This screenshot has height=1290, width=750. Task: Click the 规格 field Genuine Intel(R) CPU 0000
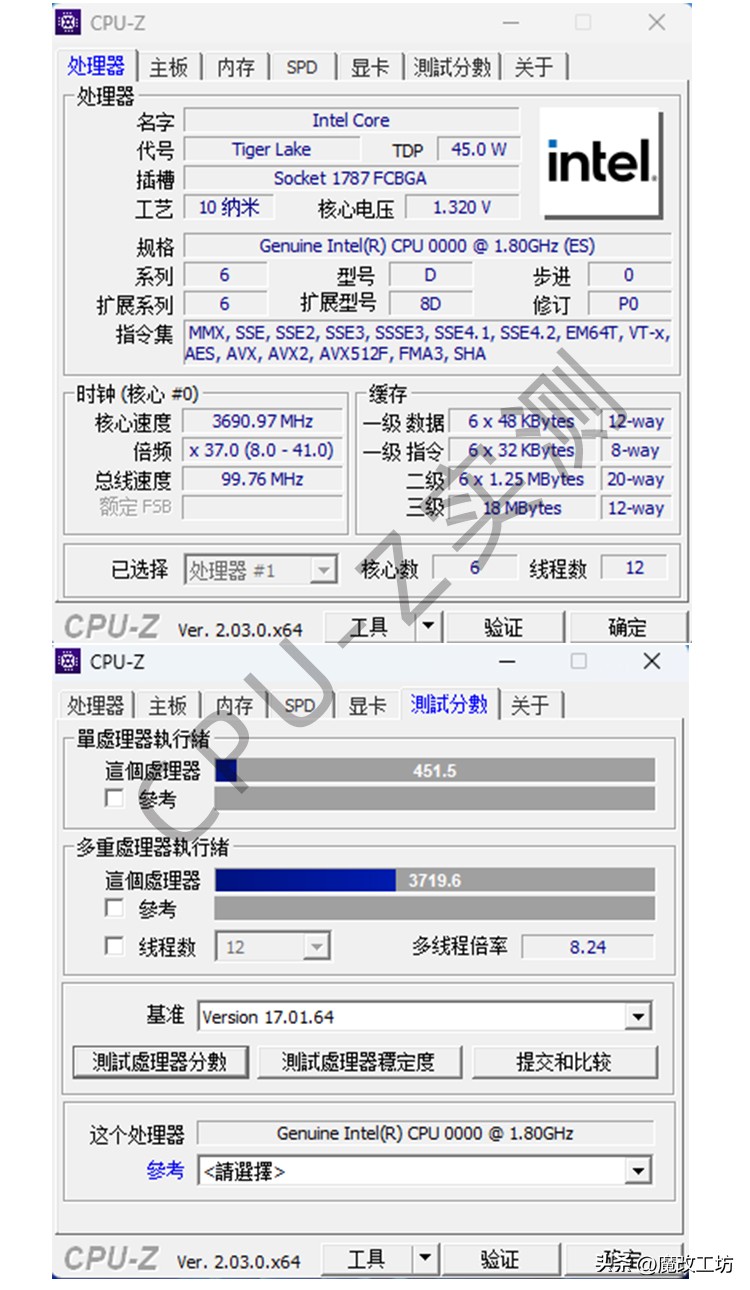click(x=428, y=246)
